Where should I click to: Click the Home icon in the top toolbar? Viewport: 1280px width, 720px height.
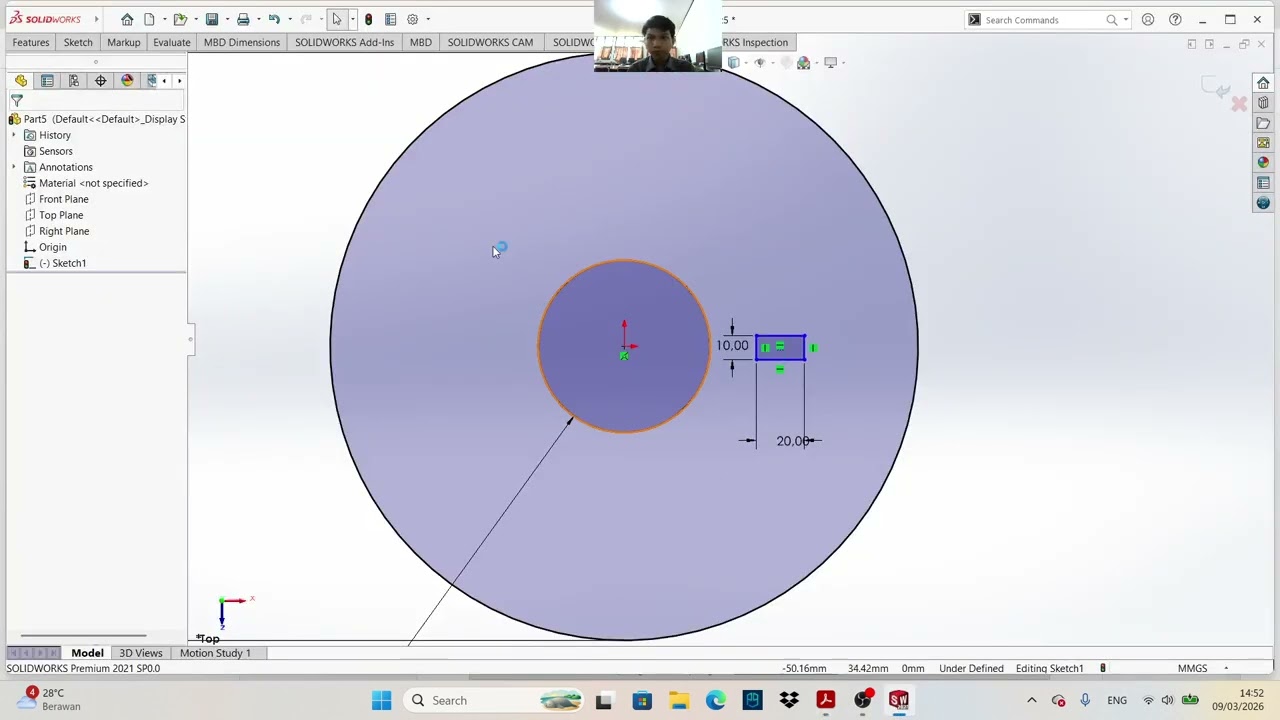coord(127,19)
